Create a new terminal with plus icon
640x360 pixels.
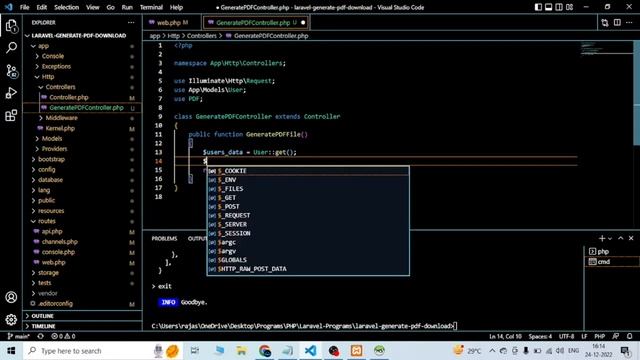point(602,238)
